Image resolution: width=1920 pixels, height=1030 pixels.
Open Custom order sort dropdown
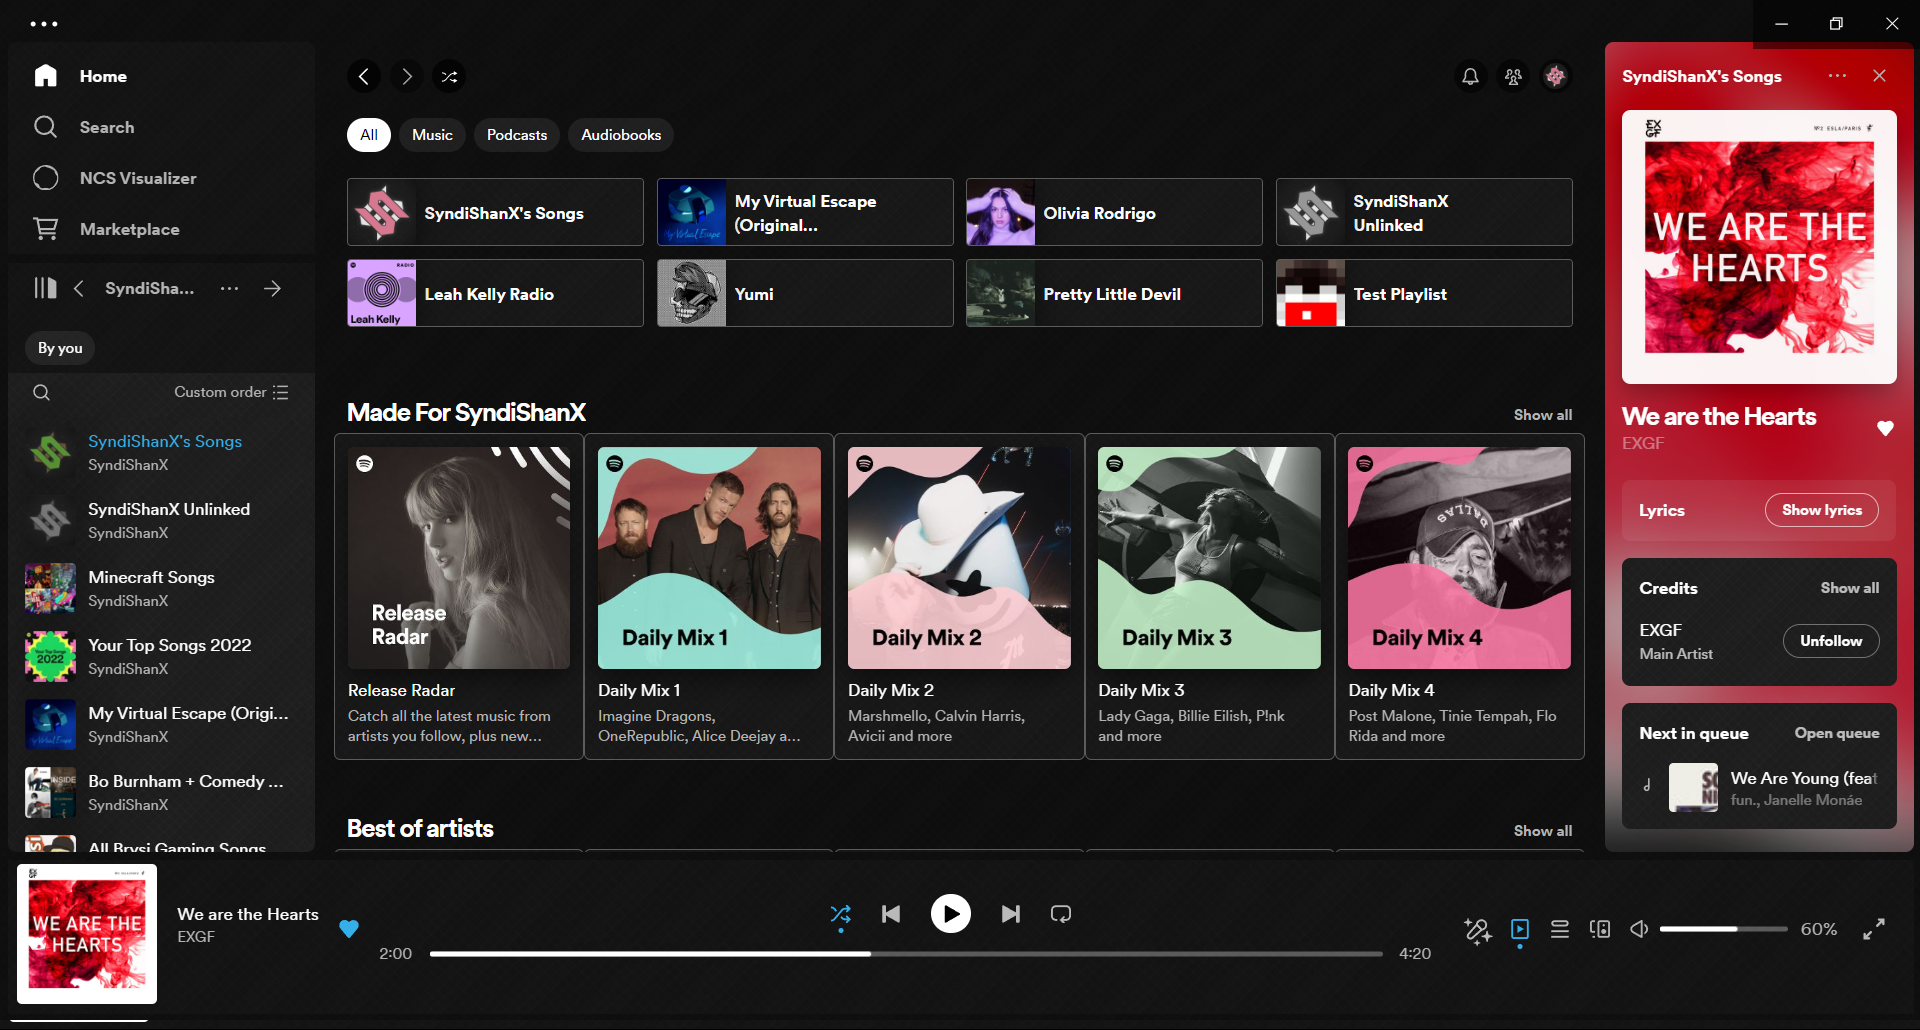tap(231, 392)
